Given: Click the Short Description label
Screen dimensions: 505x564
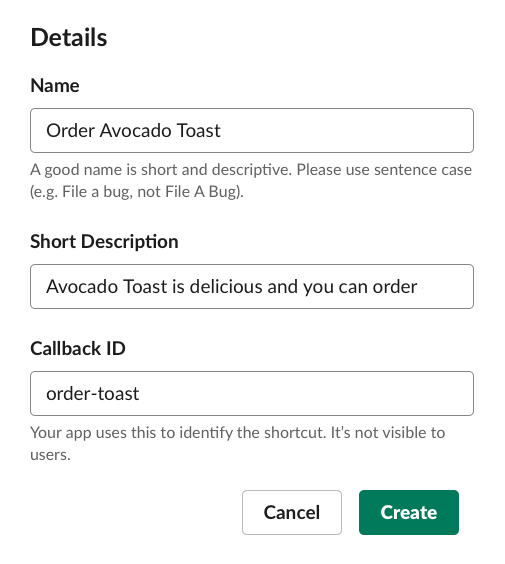Looking at the screenshot, I should click(x=104, y=241).
